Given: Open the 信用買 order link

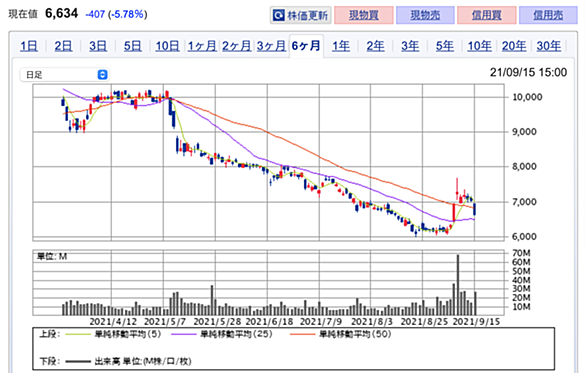Looking at the screenshot, I should [x=487, y=15].
